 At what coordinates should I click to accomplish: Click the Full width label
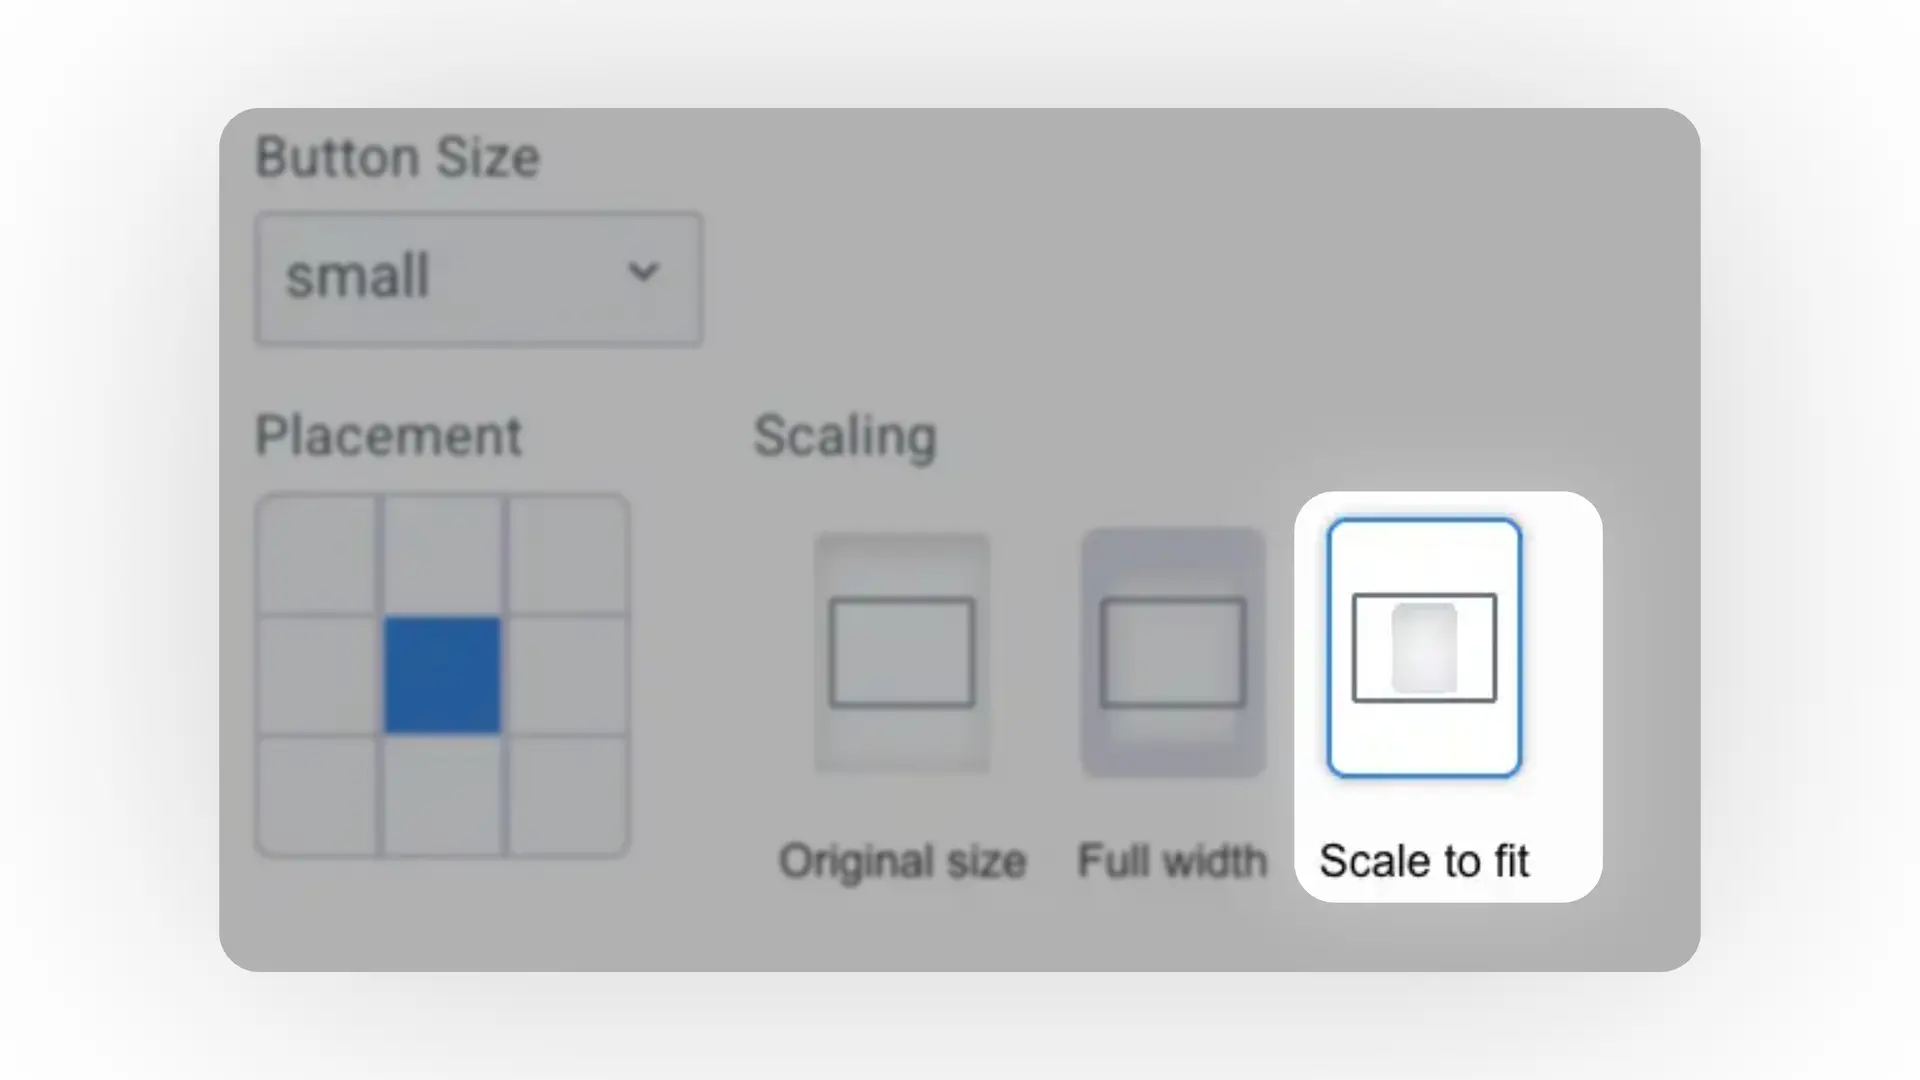coord(1172,861)
